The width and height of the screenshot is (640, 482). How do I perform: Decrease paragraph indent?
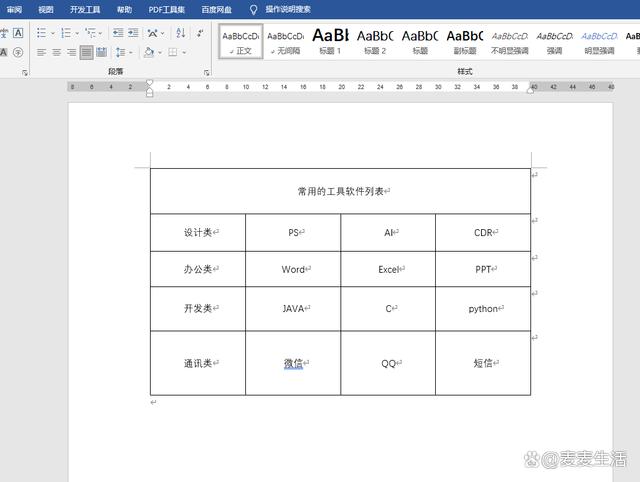click(118, 33)
